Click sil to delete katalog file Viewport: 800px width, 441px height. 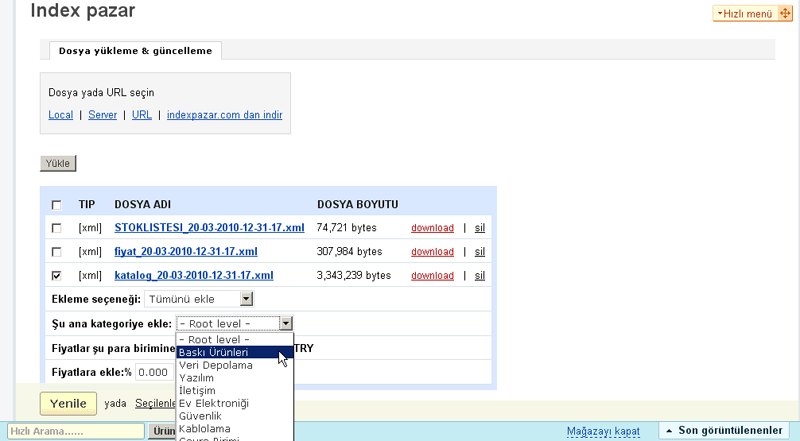pos(480,276)
